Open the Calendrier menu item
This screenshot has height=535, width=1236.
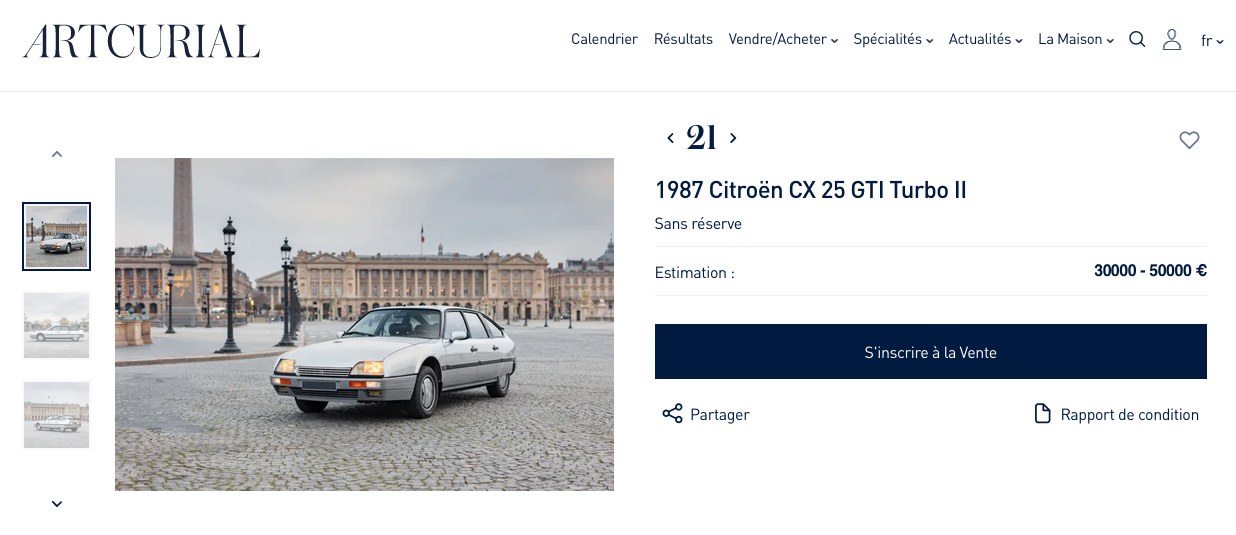(604, 40)
